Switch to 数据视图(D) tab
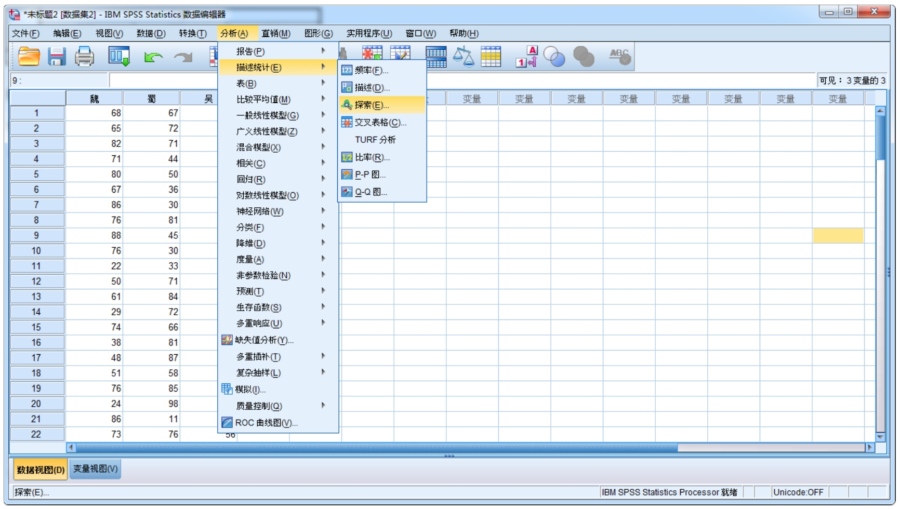 tap(40, 470)
